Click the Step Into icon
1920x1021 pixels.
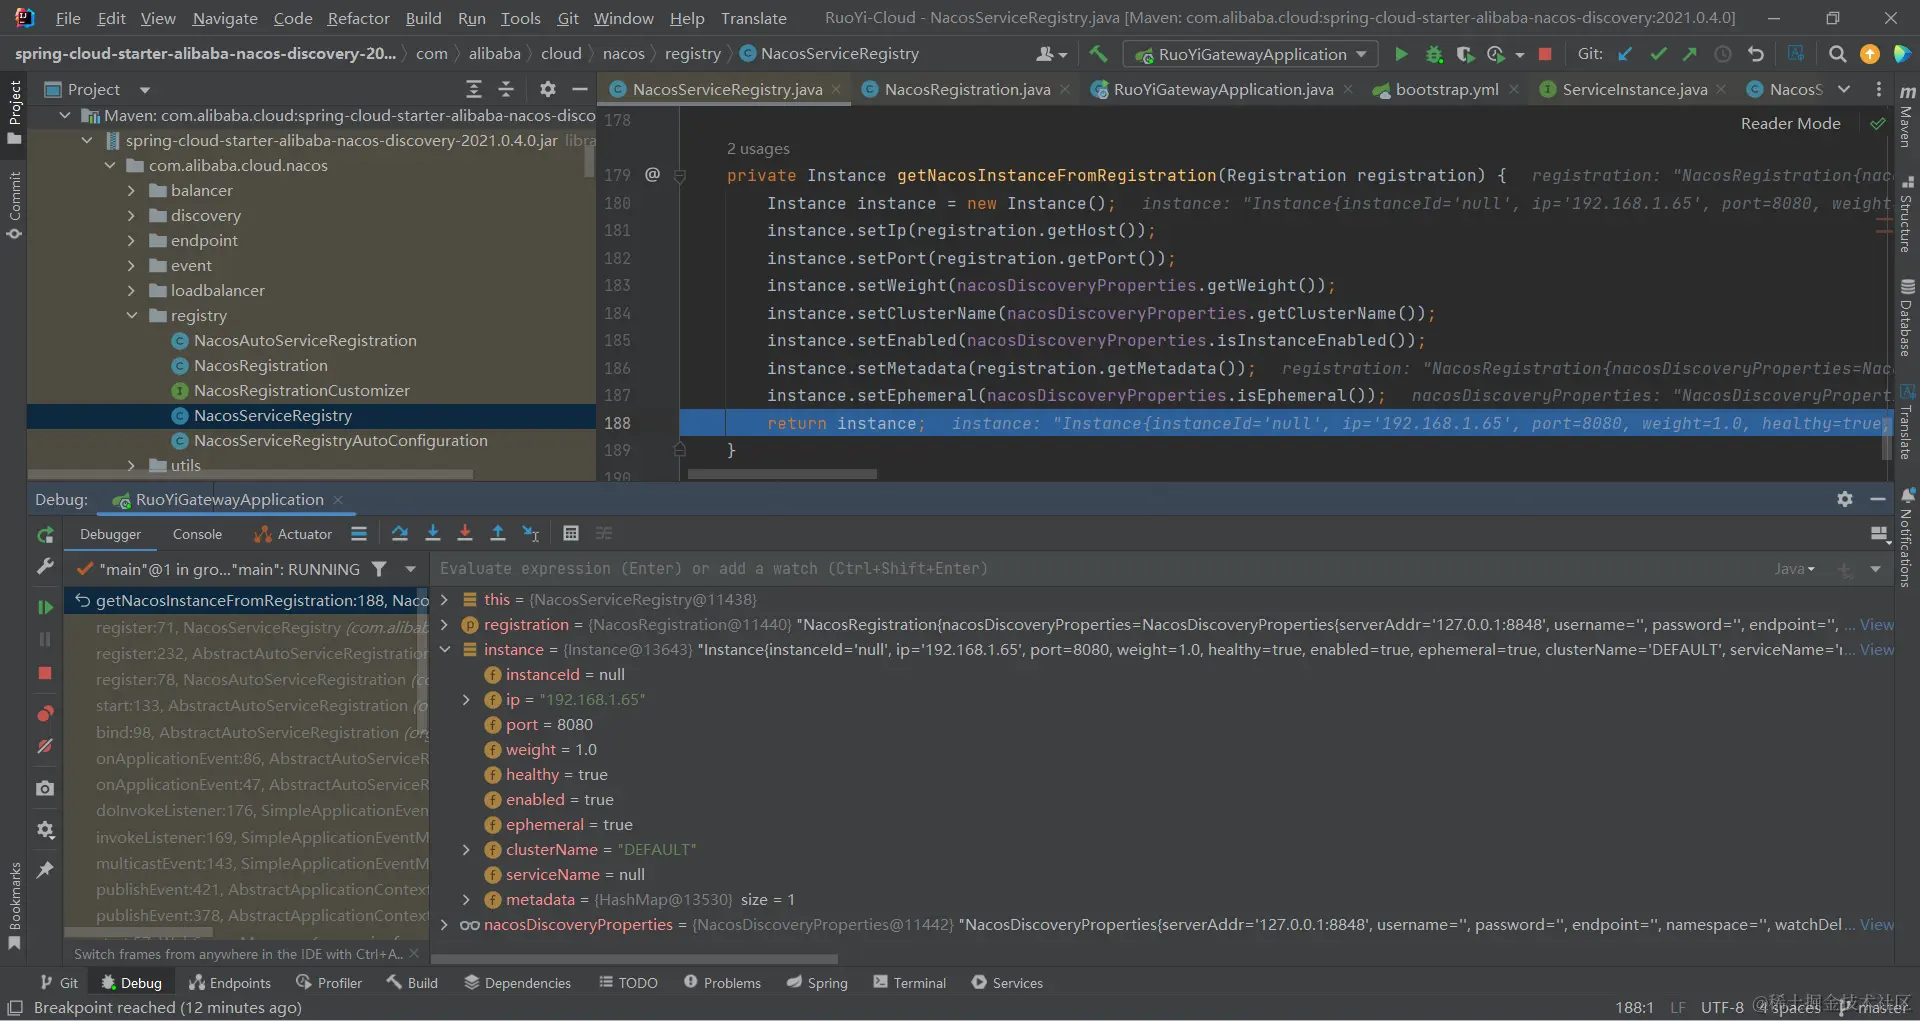pyautogui.click(x=433, y=534)
